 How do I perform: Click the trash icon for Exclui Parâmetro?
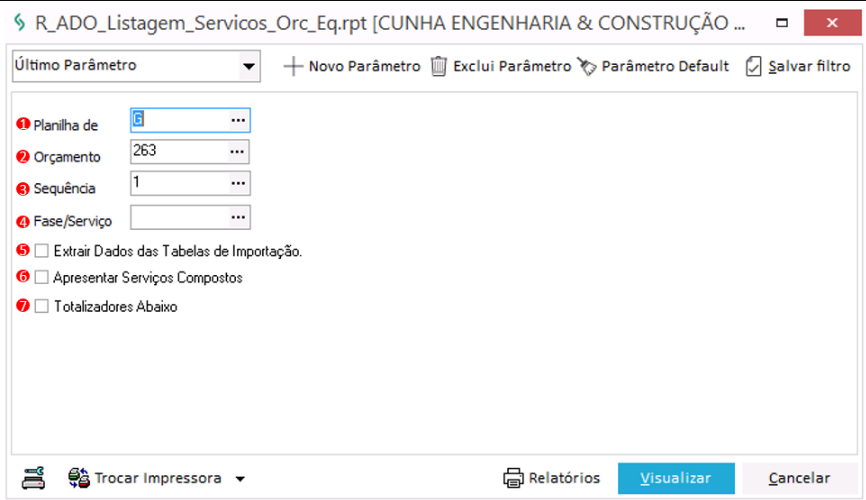pyautogui.click(x=439, y=67)
